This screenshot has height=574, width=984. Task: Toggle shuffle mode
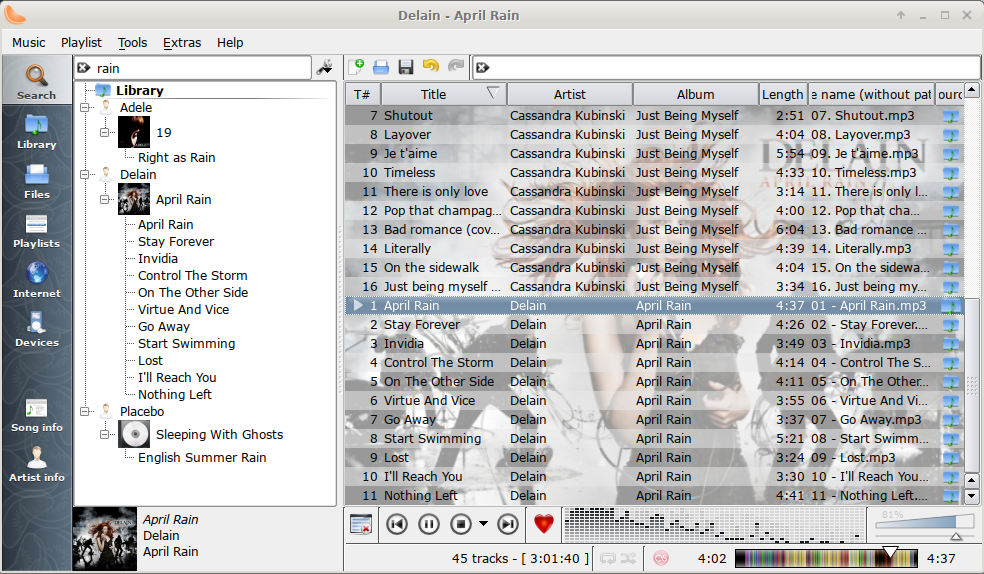[x=628, y=558]
